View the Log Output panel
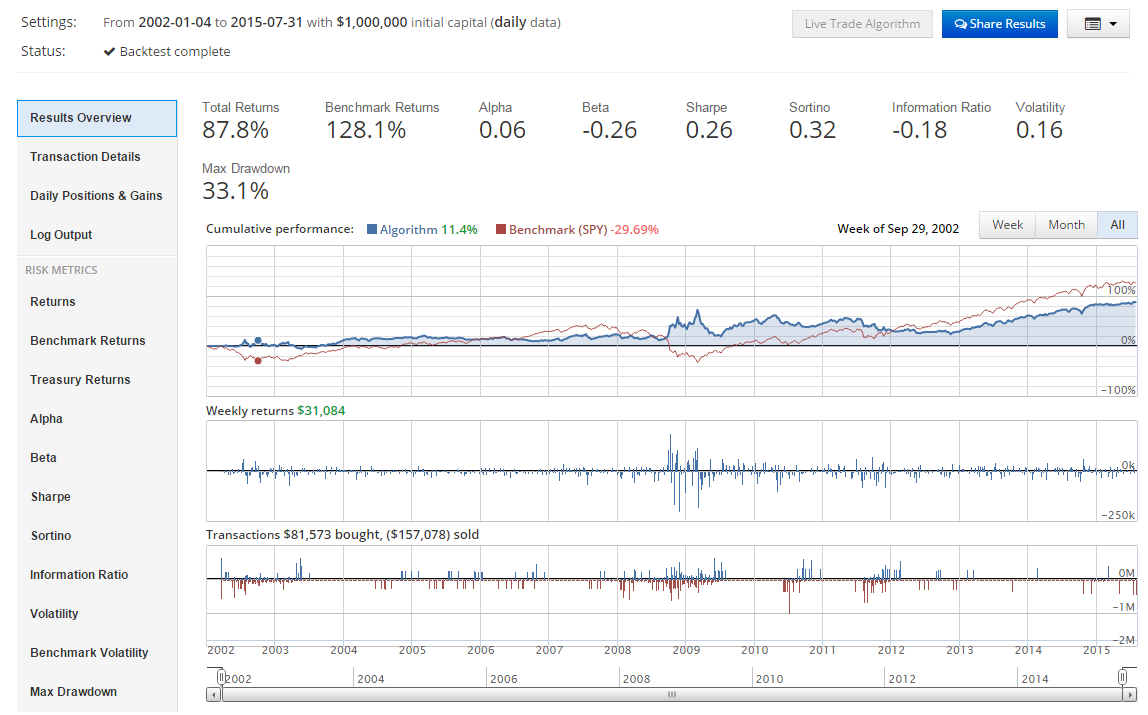Image resolution: width=1148 pixels, height=715 pixels. (x=61, y=235)
